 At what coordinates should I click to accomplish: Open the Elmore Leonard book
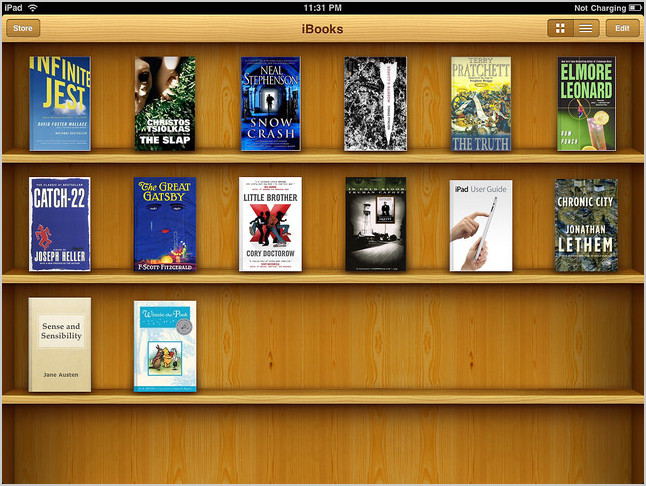point(586,104)
